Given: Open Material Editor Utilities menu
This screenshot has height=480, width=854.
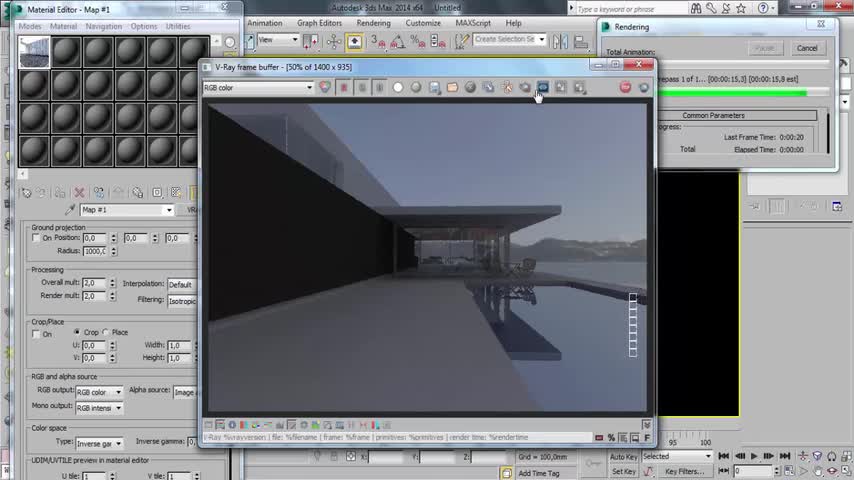Looking at the screenshot, I should pyautogui.click(x=178, y=26).
